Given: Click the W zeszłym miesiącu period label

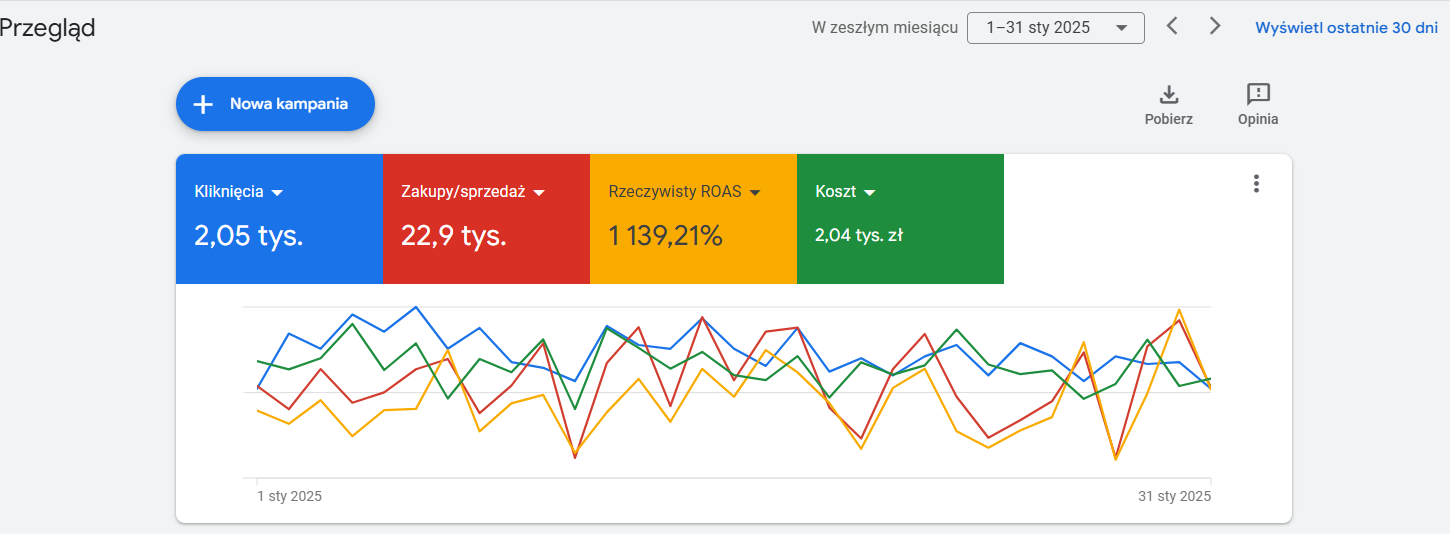Looking at the screenshot, I should point(885,28).
